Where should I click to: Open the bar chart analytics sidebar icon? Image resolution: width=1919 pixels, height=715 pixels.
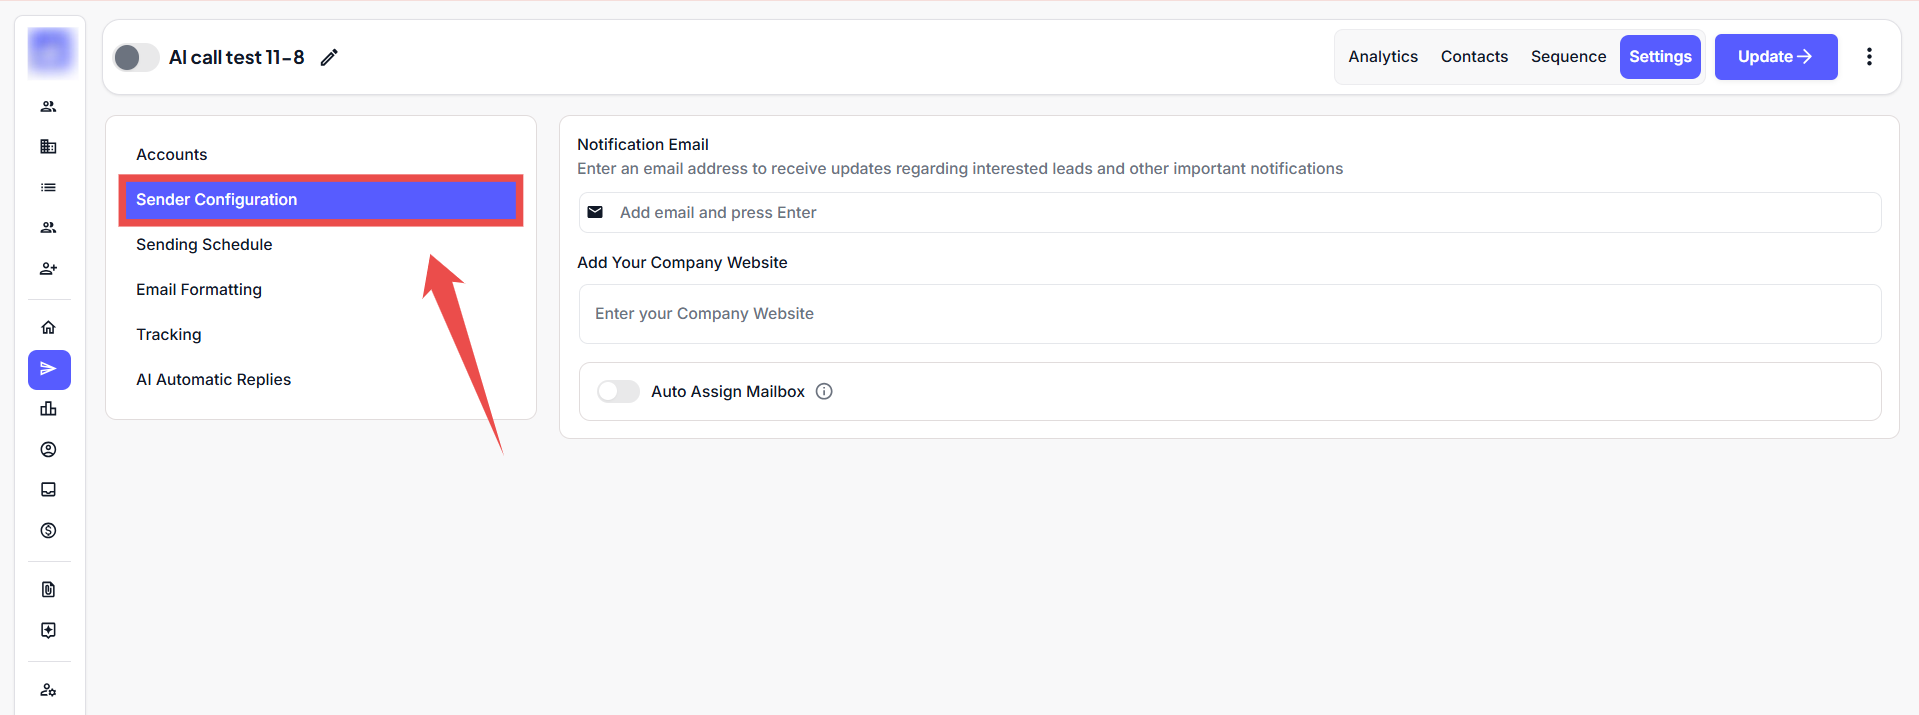(48, 409)
